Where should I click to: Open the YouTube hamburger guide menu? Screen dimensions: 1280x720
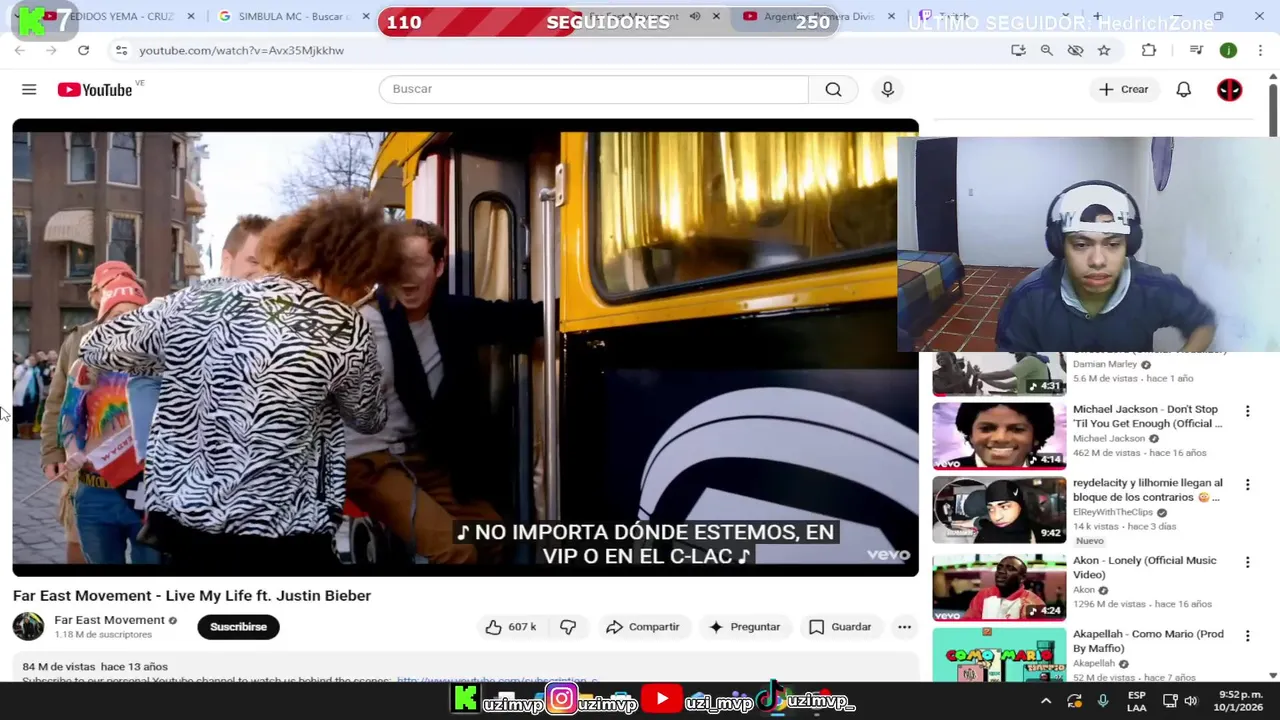[29, 89]
